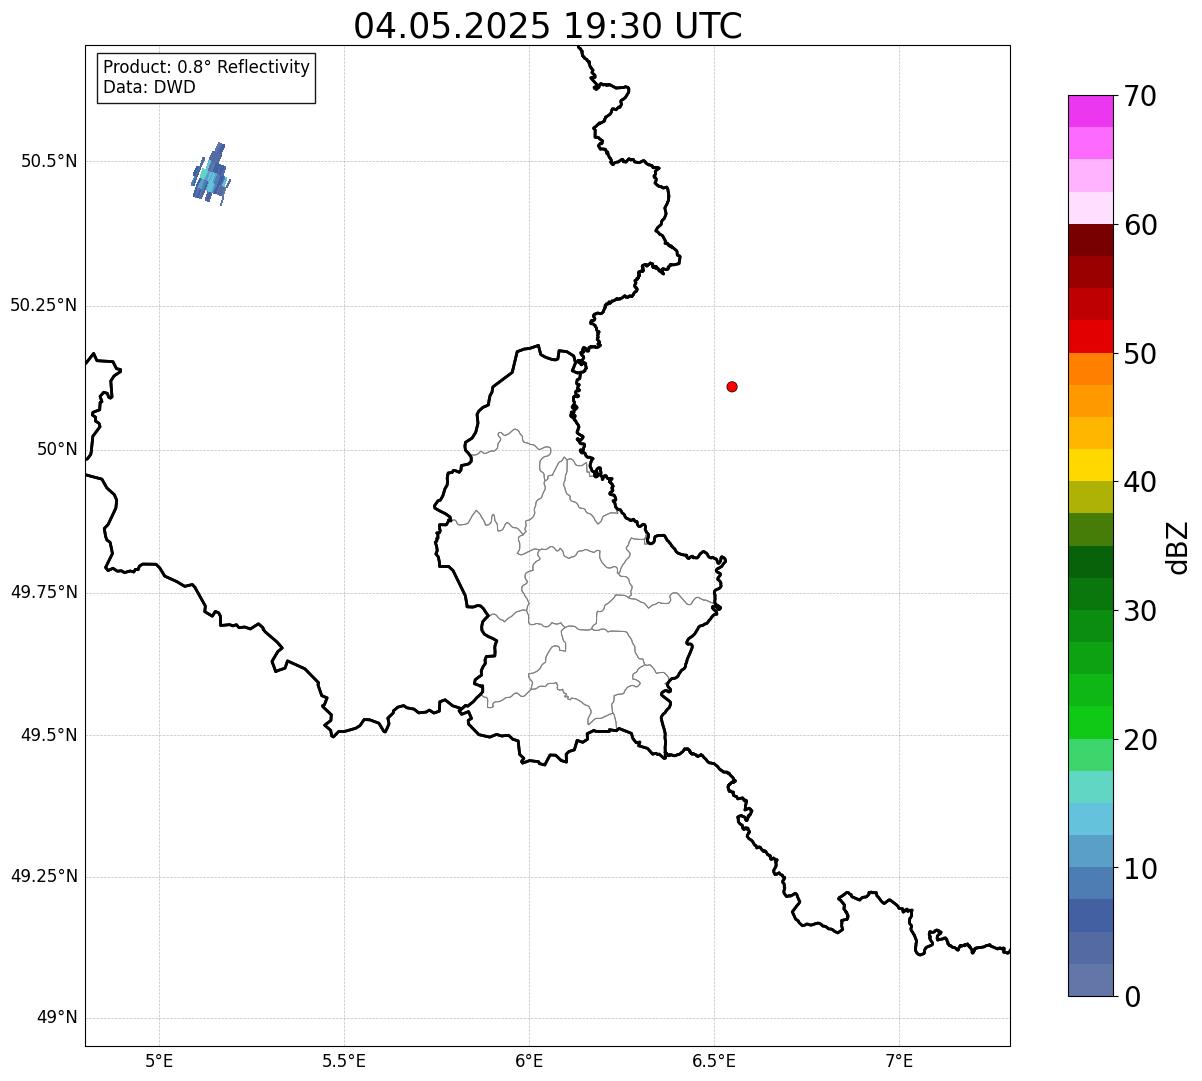1202x1081 pixels.
Task: Click the title '04.05.2025 19:30 UTC'
Action: click(x=548, y=26)
